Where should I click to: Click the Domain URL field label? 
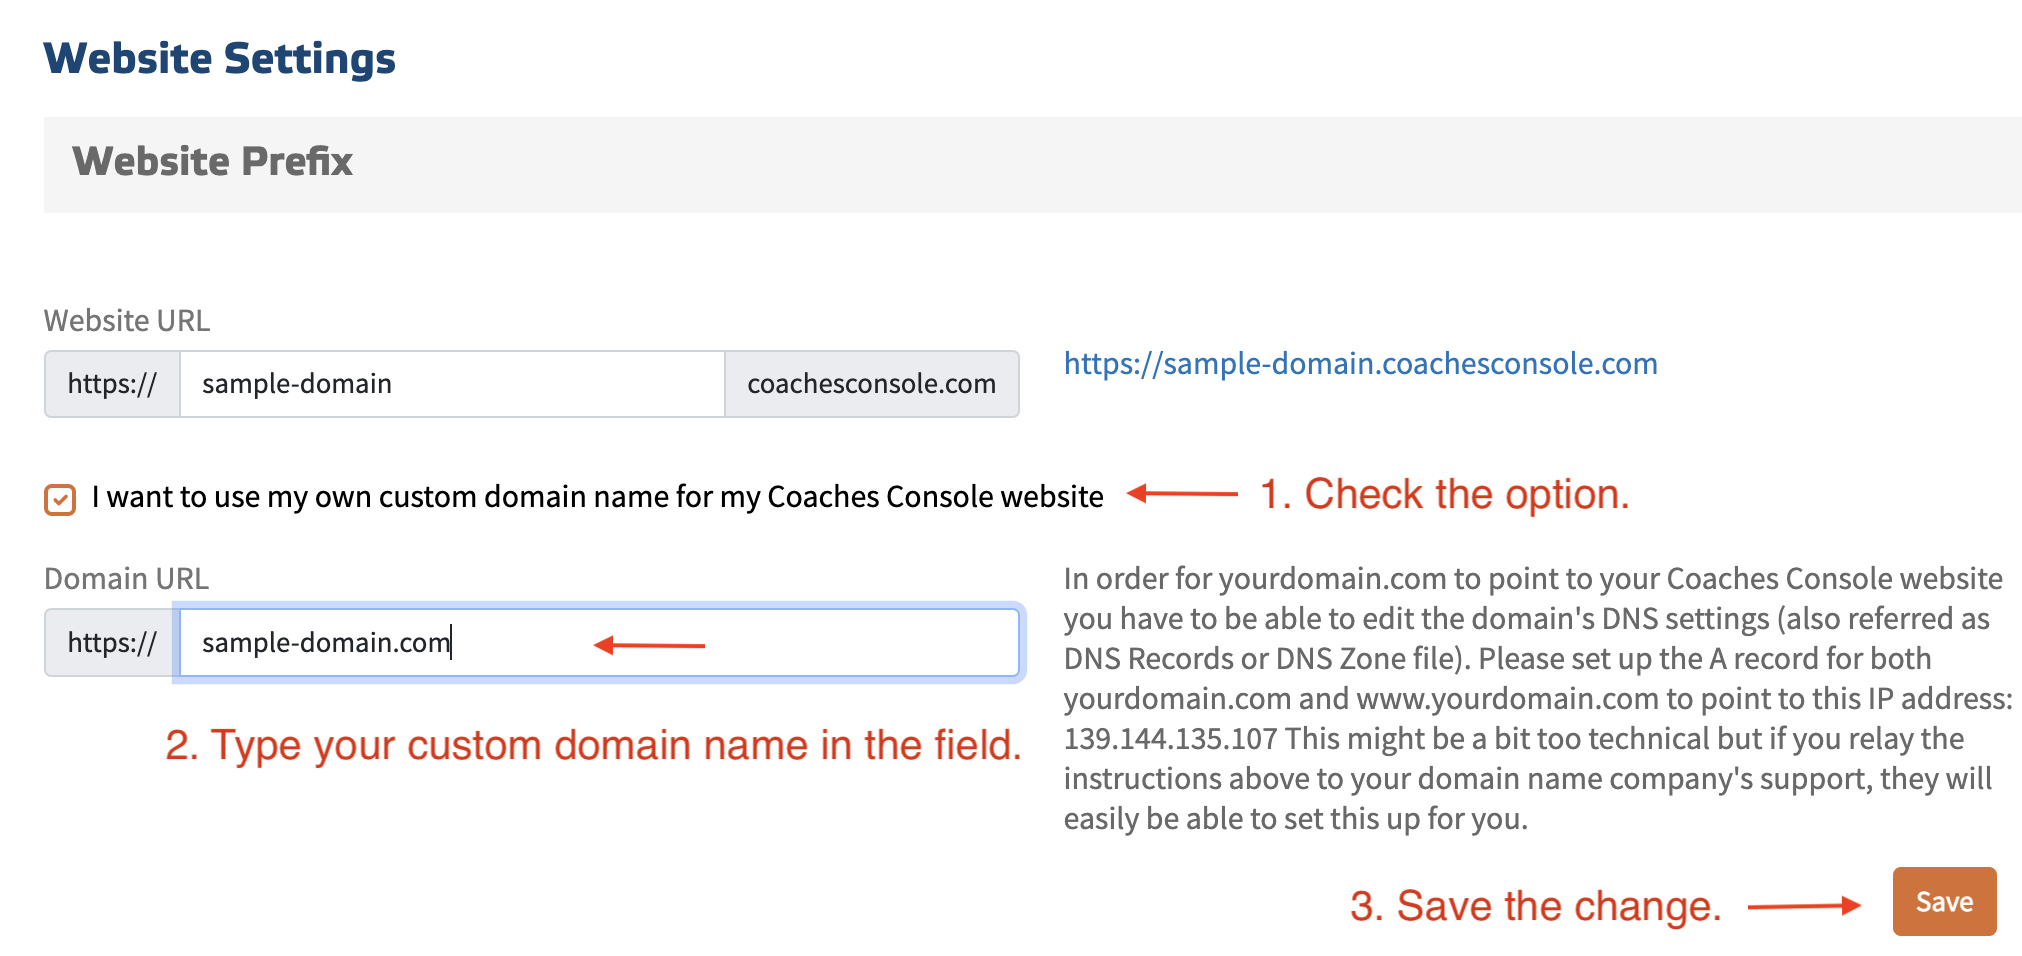point(127,579)
